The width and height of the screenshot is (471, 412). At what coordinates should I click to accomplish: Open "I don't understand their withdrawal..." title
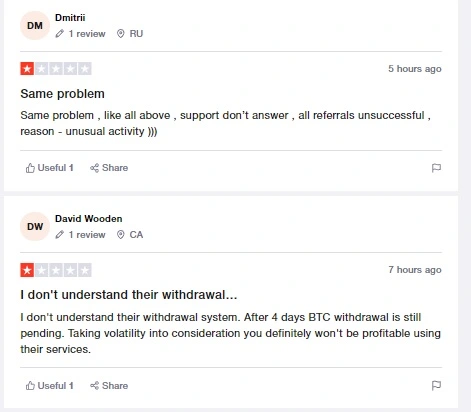[129, 295]
